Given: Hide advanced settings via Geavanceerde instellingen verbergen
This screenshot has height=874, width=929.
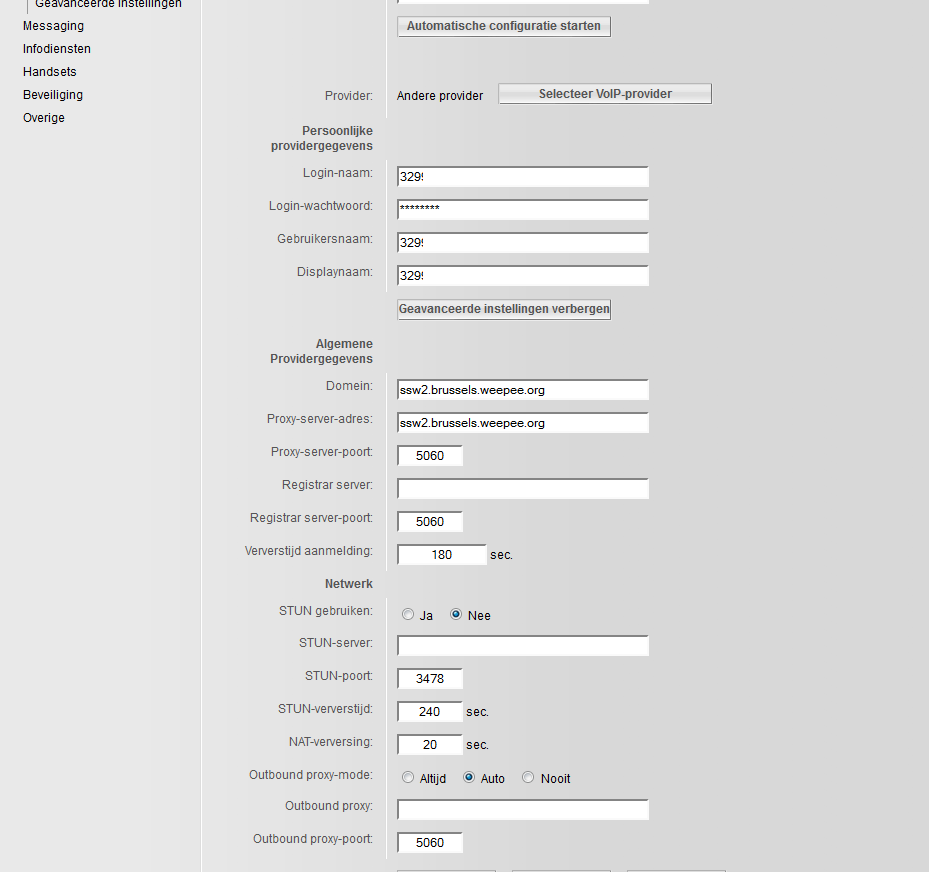Looking at the screenshot, I should pyautogui.click(x=503, y=309).
